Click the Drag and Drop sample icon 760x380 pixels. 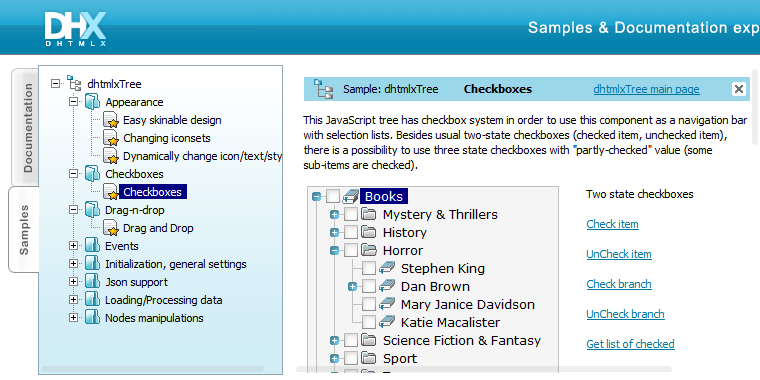click(x=111, y=228)
